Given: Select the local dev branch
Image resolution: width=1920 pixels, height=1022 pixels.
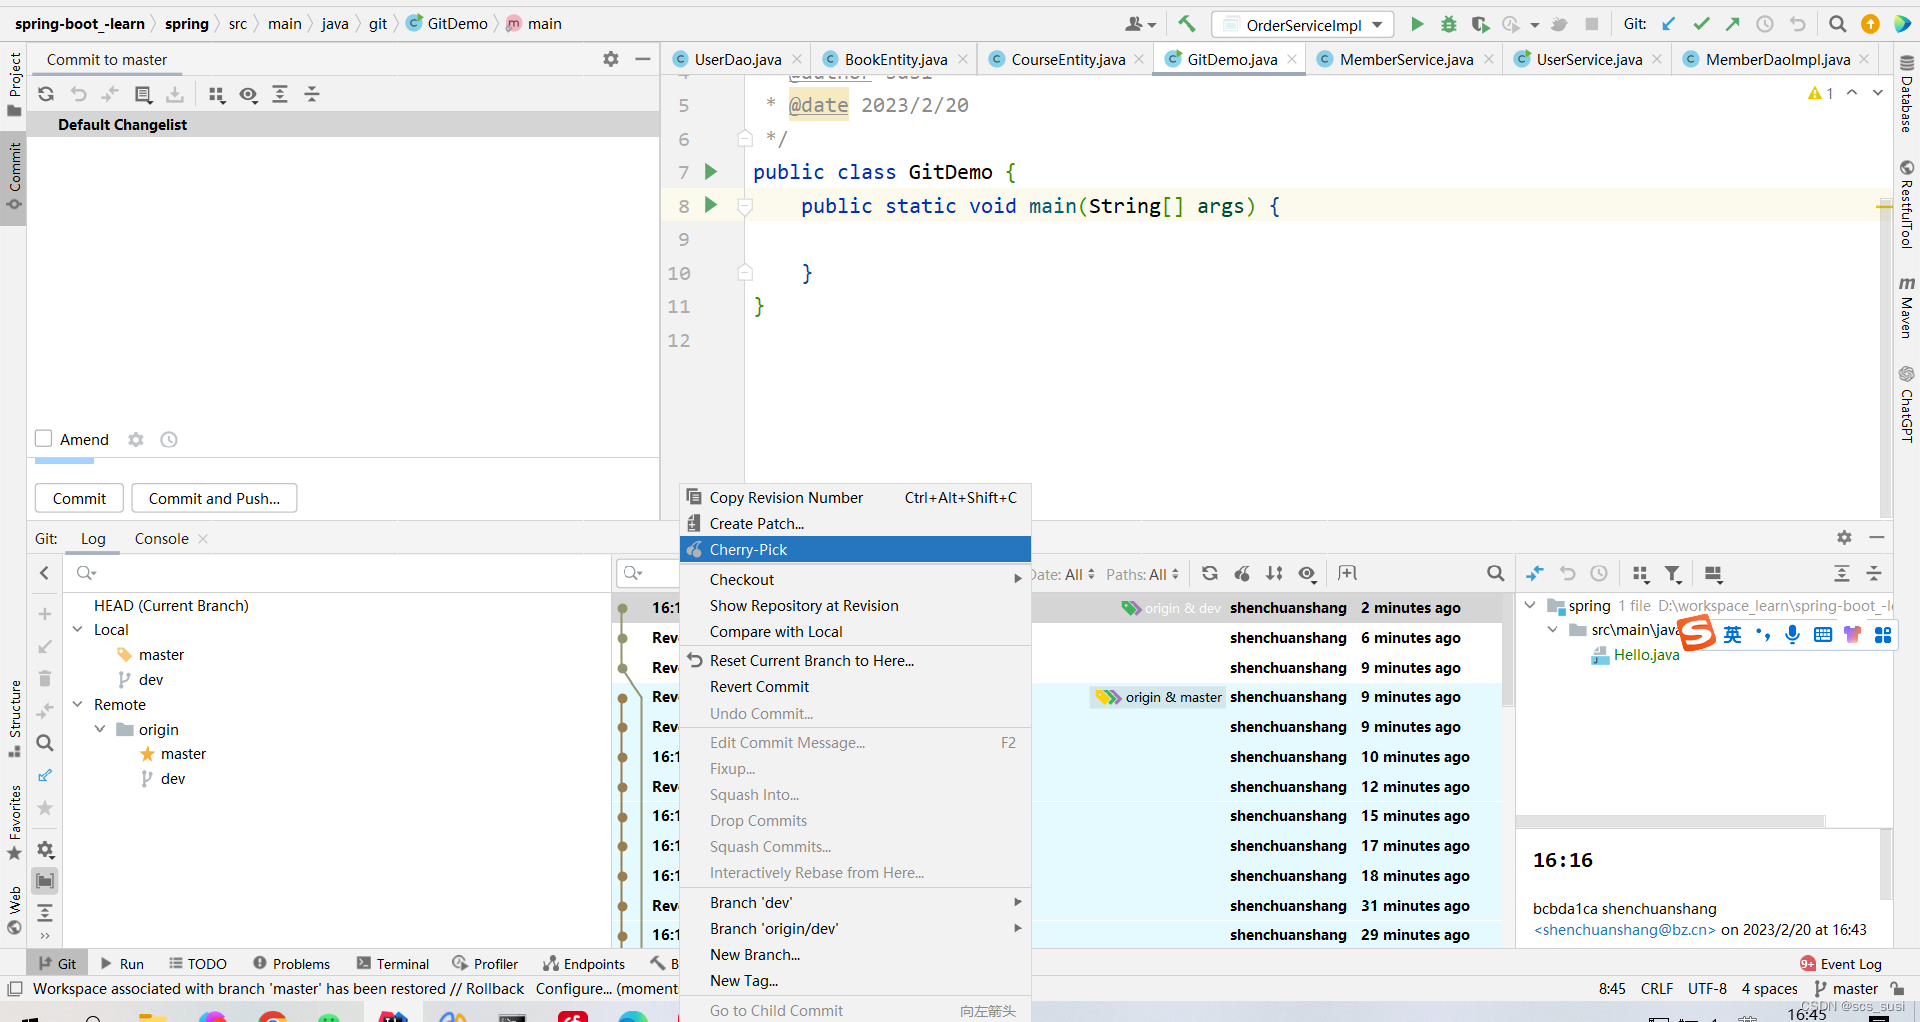Looking at the screenshot, I should click(x=151, y=680).
